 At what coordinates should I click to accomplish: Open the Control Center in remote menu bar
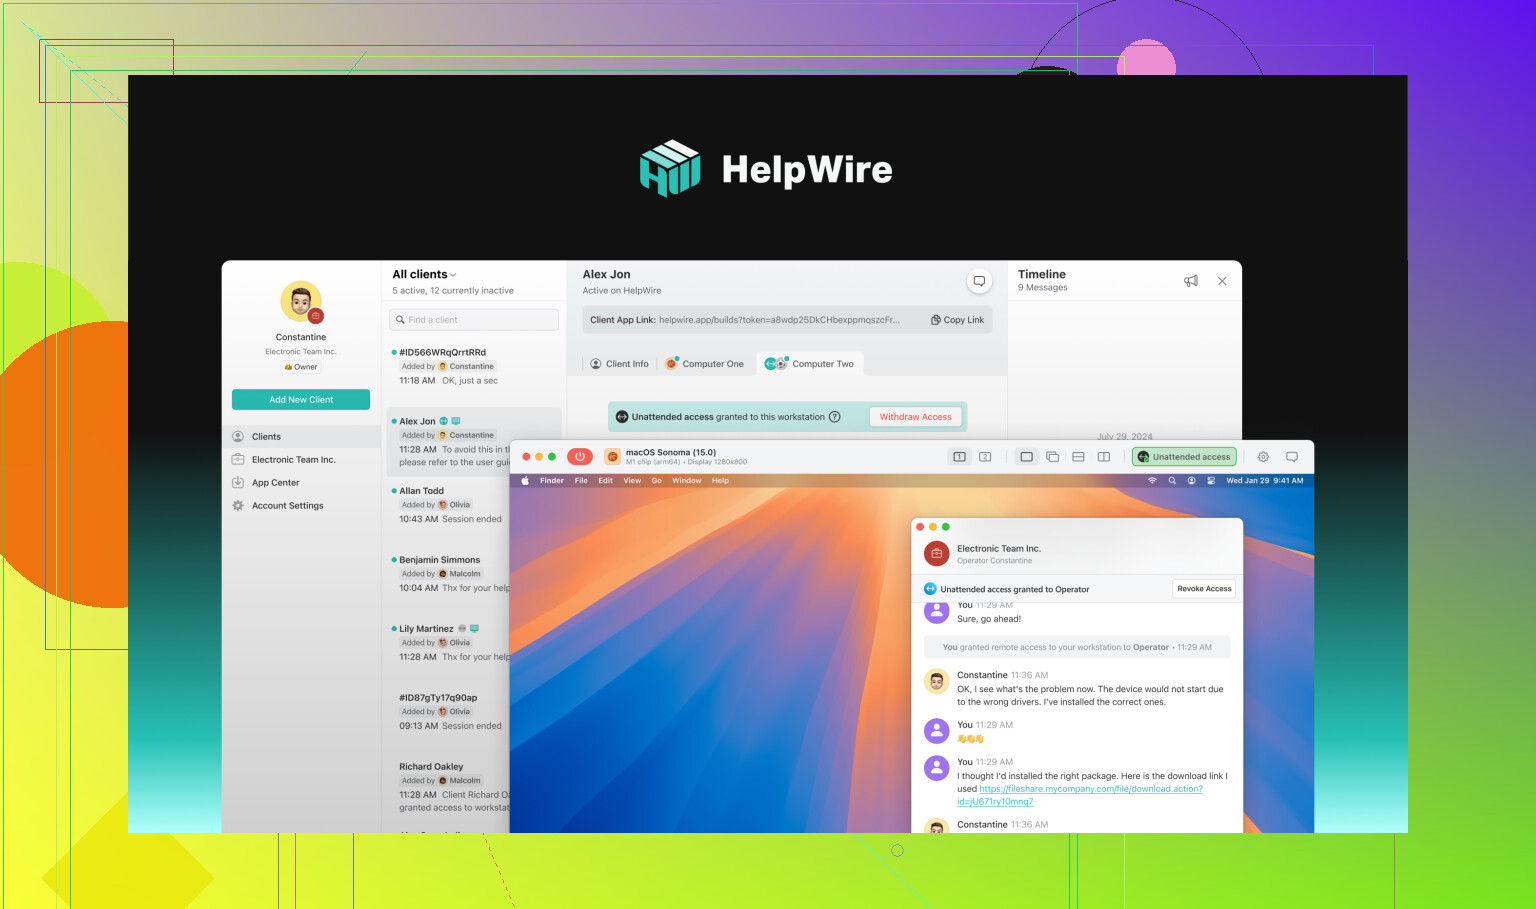[1211, 481]
